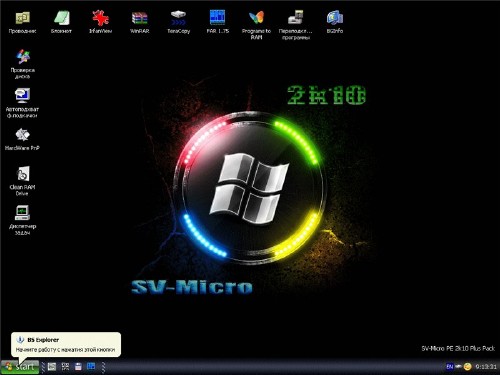The height and width of the screenshot is (375, 500).
Task: Click the first quick launch icon beside start
Action: tap(52, 367)
